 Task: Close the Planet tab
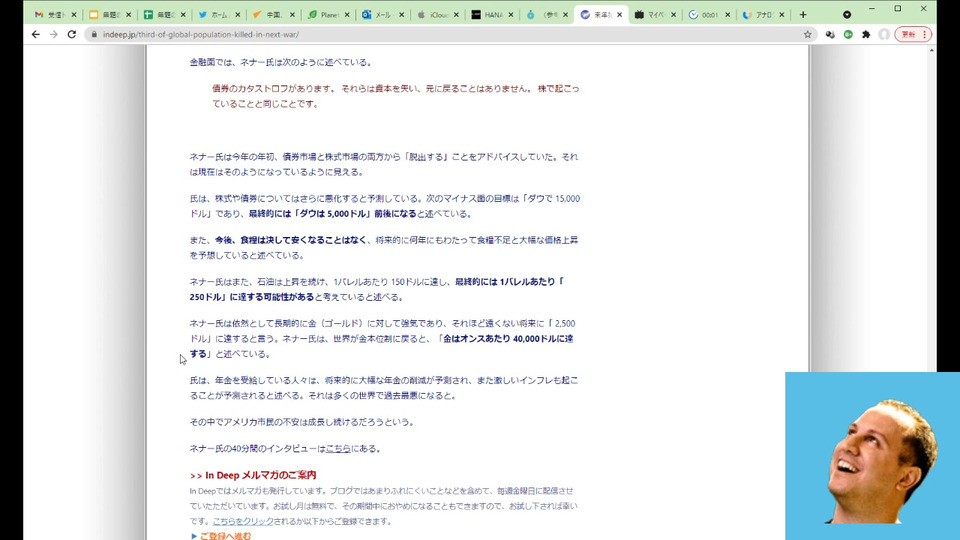point(347,15)
